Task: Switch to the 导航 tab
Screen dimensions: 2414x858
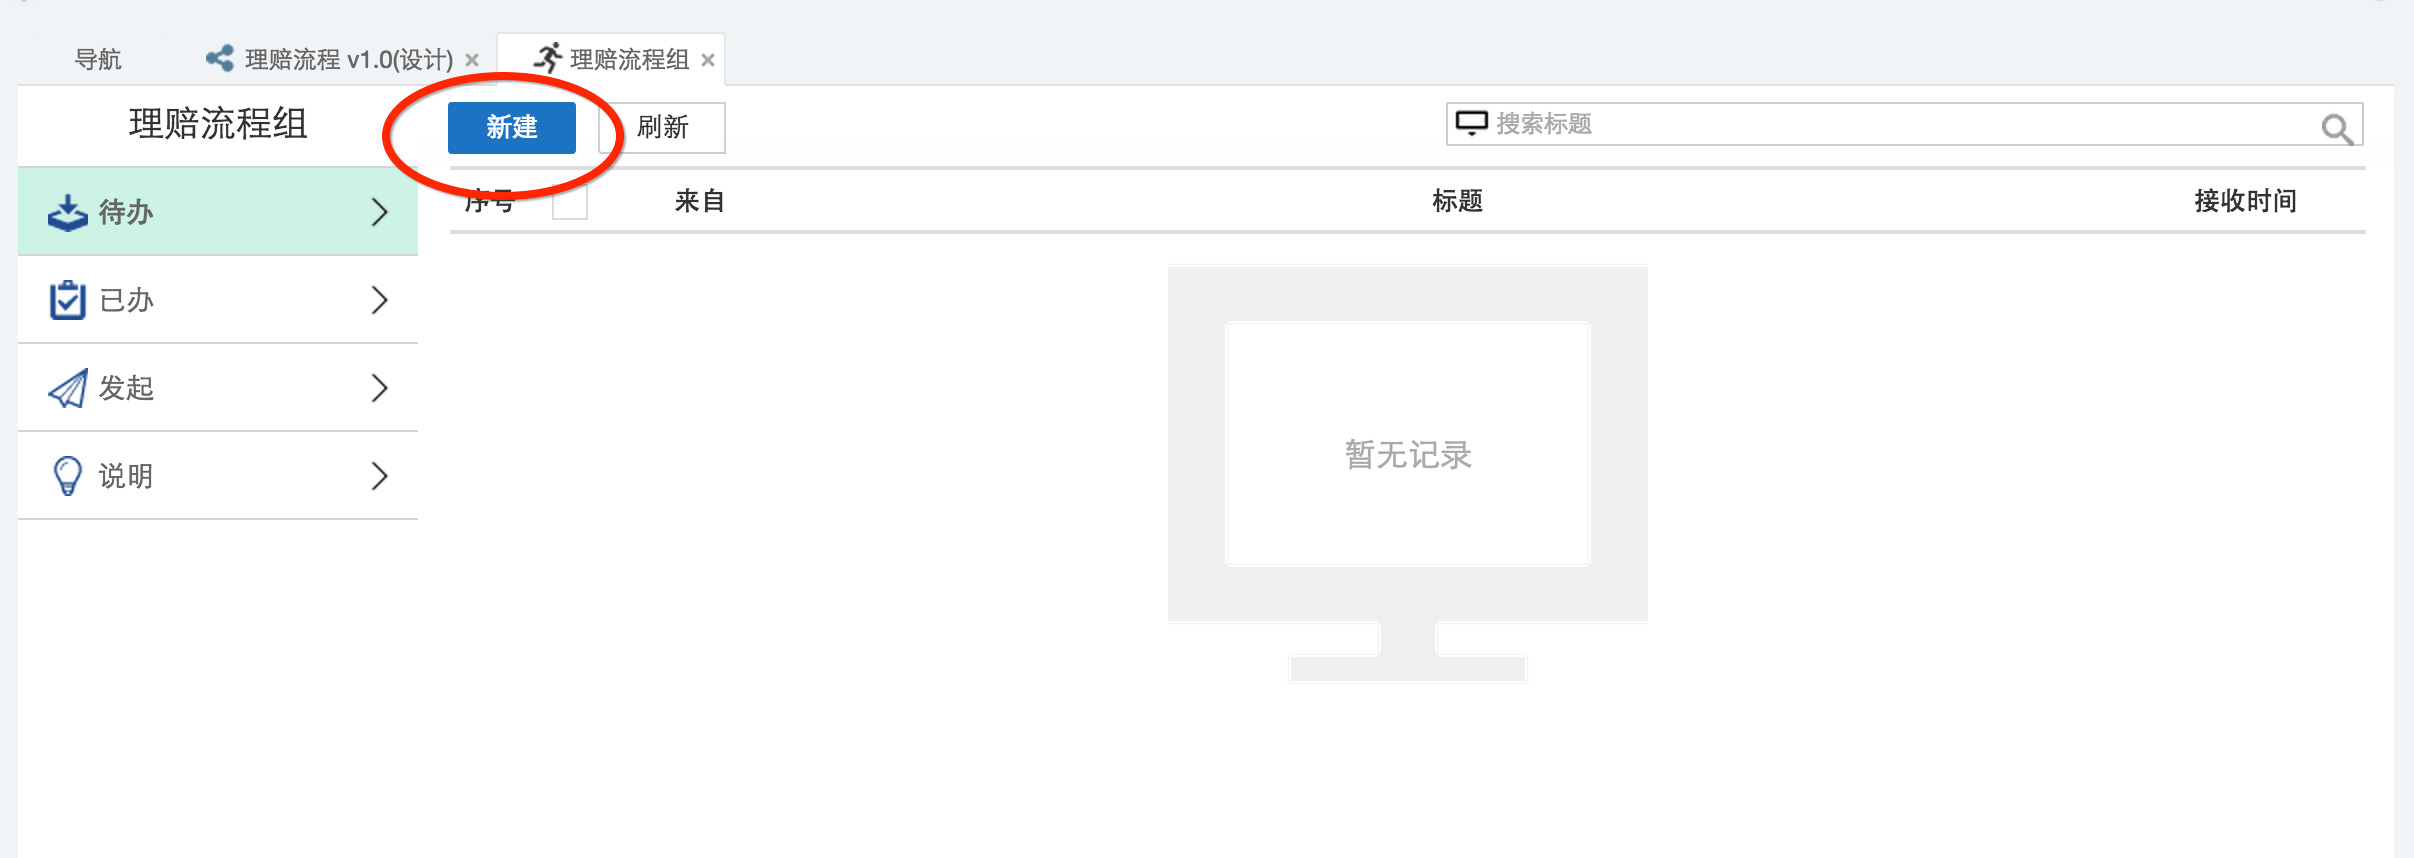Action: coord(98,59)
